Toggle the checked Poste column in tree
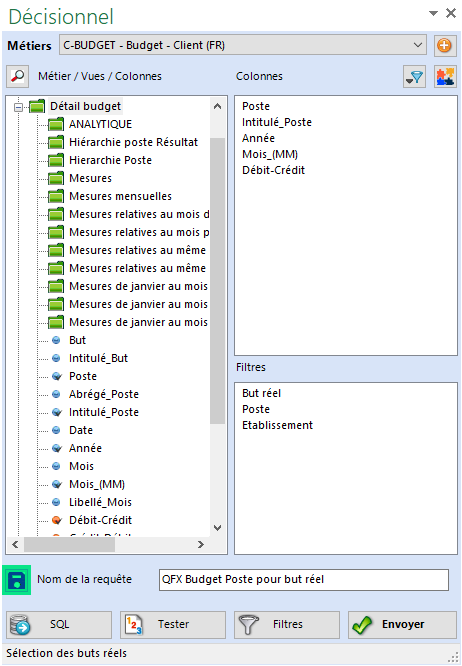The width and height of the screenshot is (462, 666). click(56, 376)
